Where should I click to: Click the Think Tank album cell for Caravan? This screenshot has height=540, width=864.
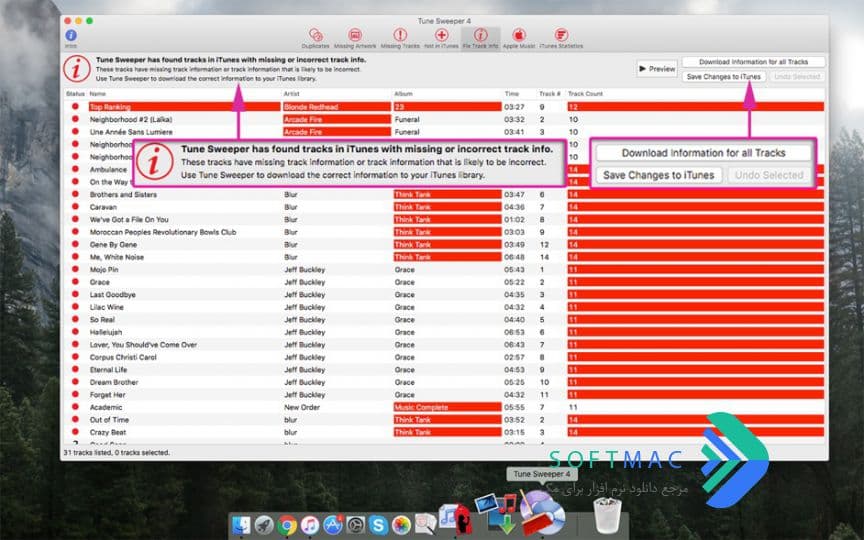click(447, 207)
